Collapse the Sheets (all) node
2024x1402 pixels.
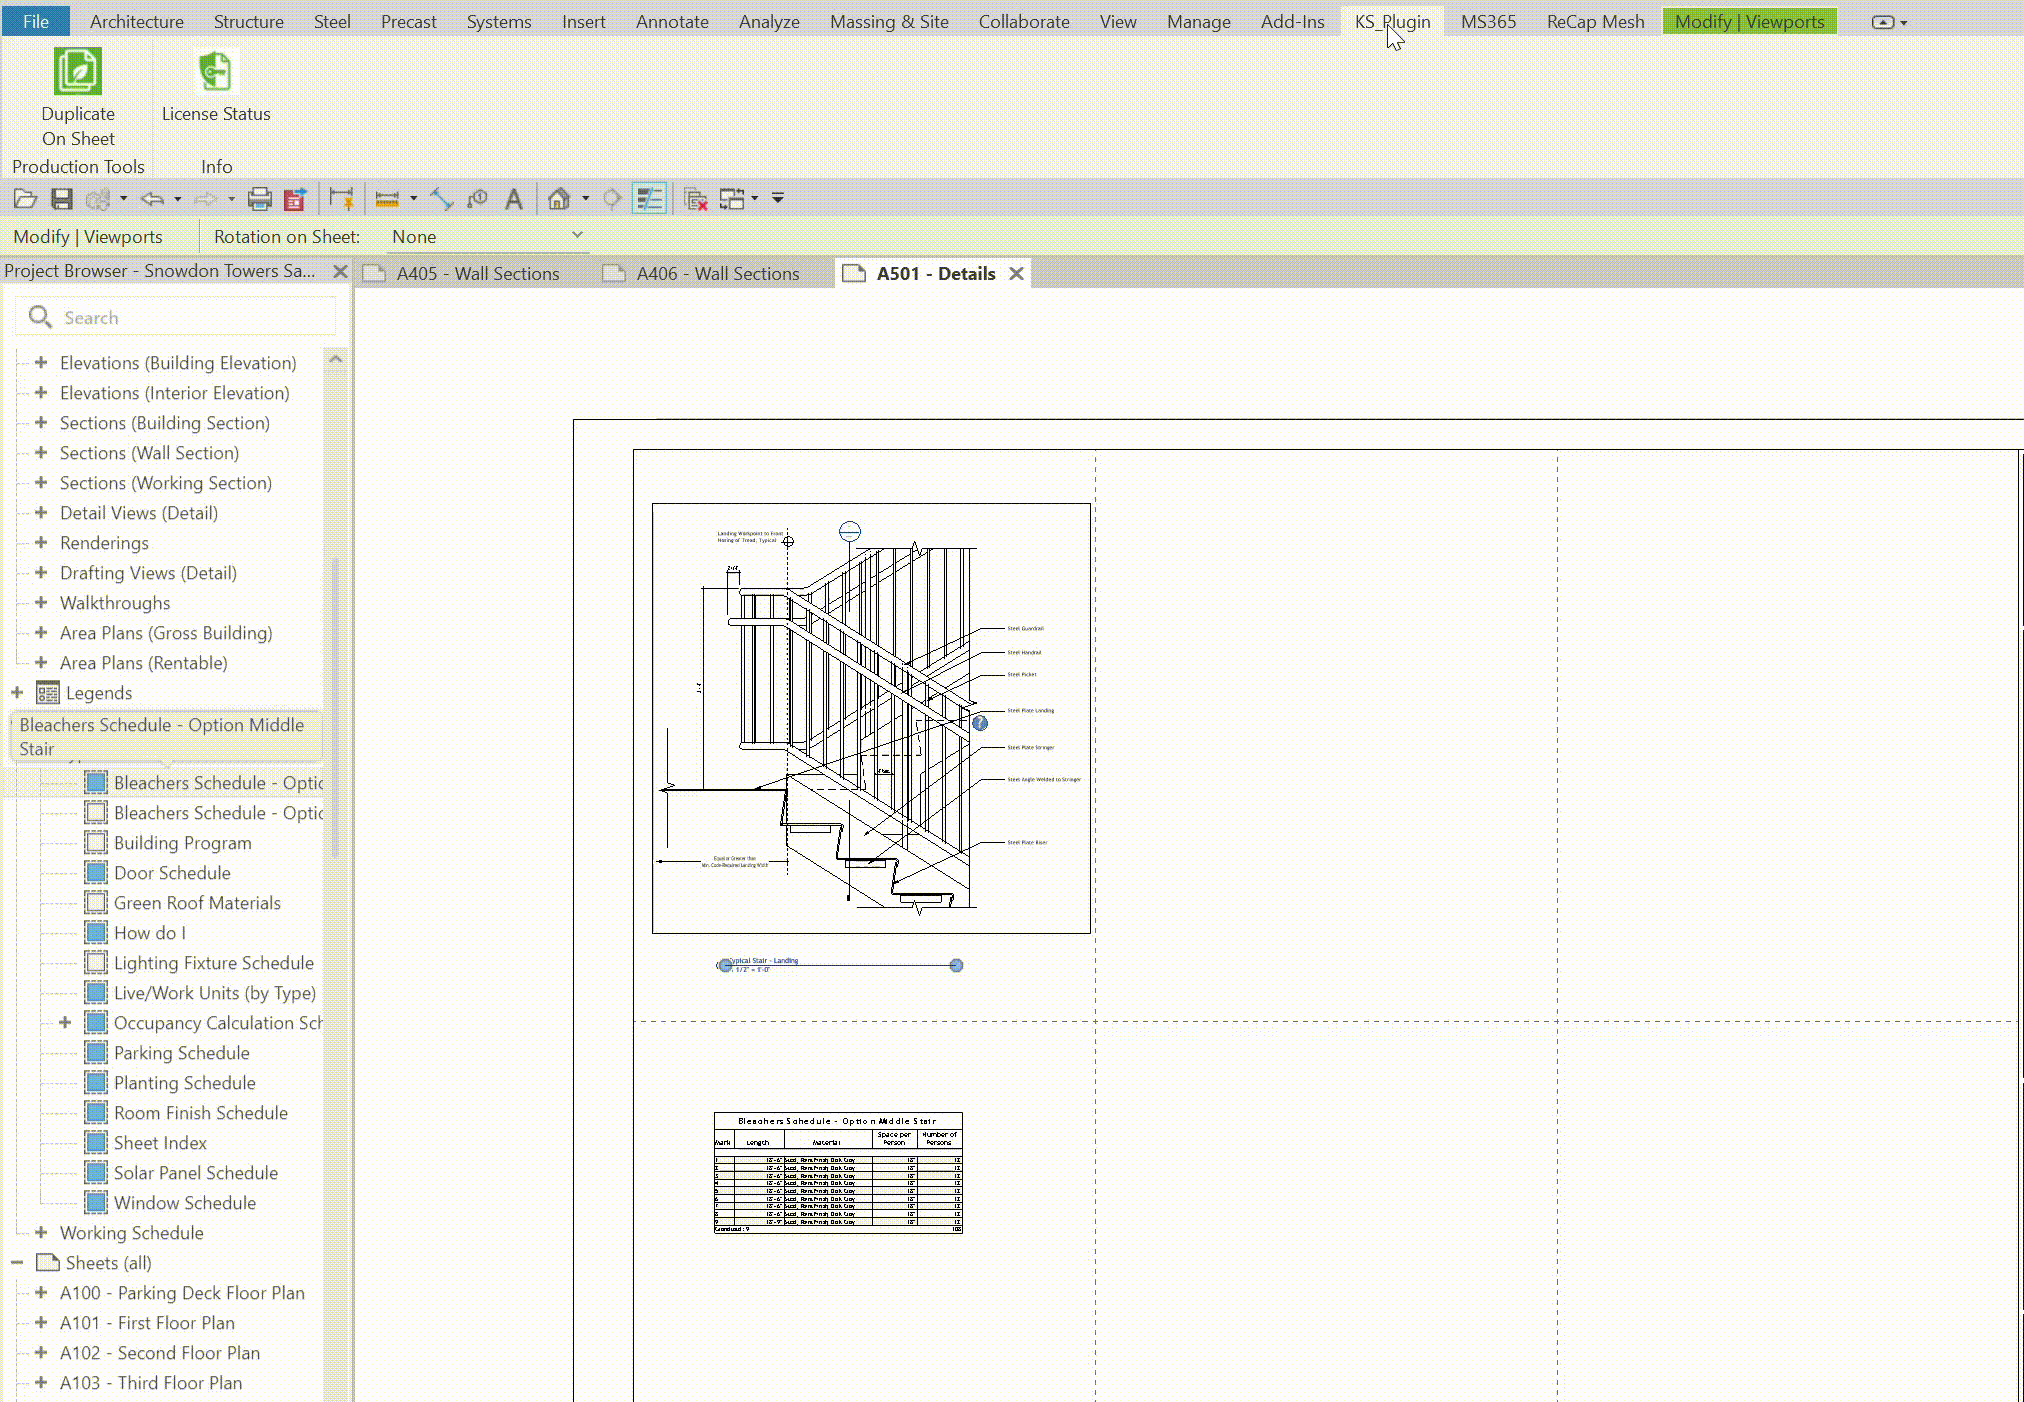coord(17,1262)
